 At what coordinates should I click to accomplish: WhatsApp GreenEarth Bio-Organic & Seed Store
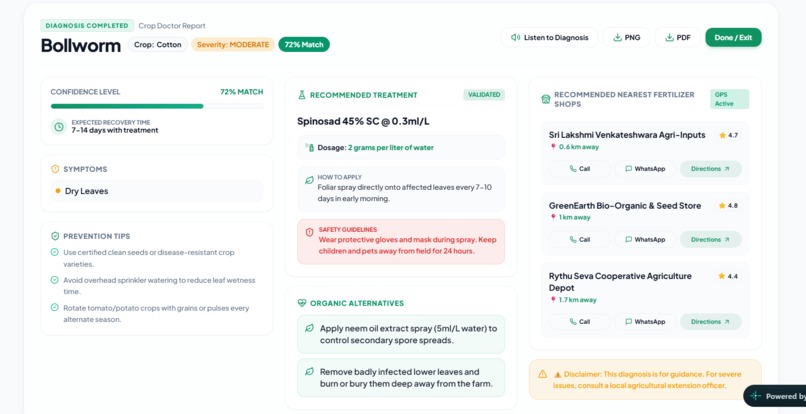pos(645,240)
